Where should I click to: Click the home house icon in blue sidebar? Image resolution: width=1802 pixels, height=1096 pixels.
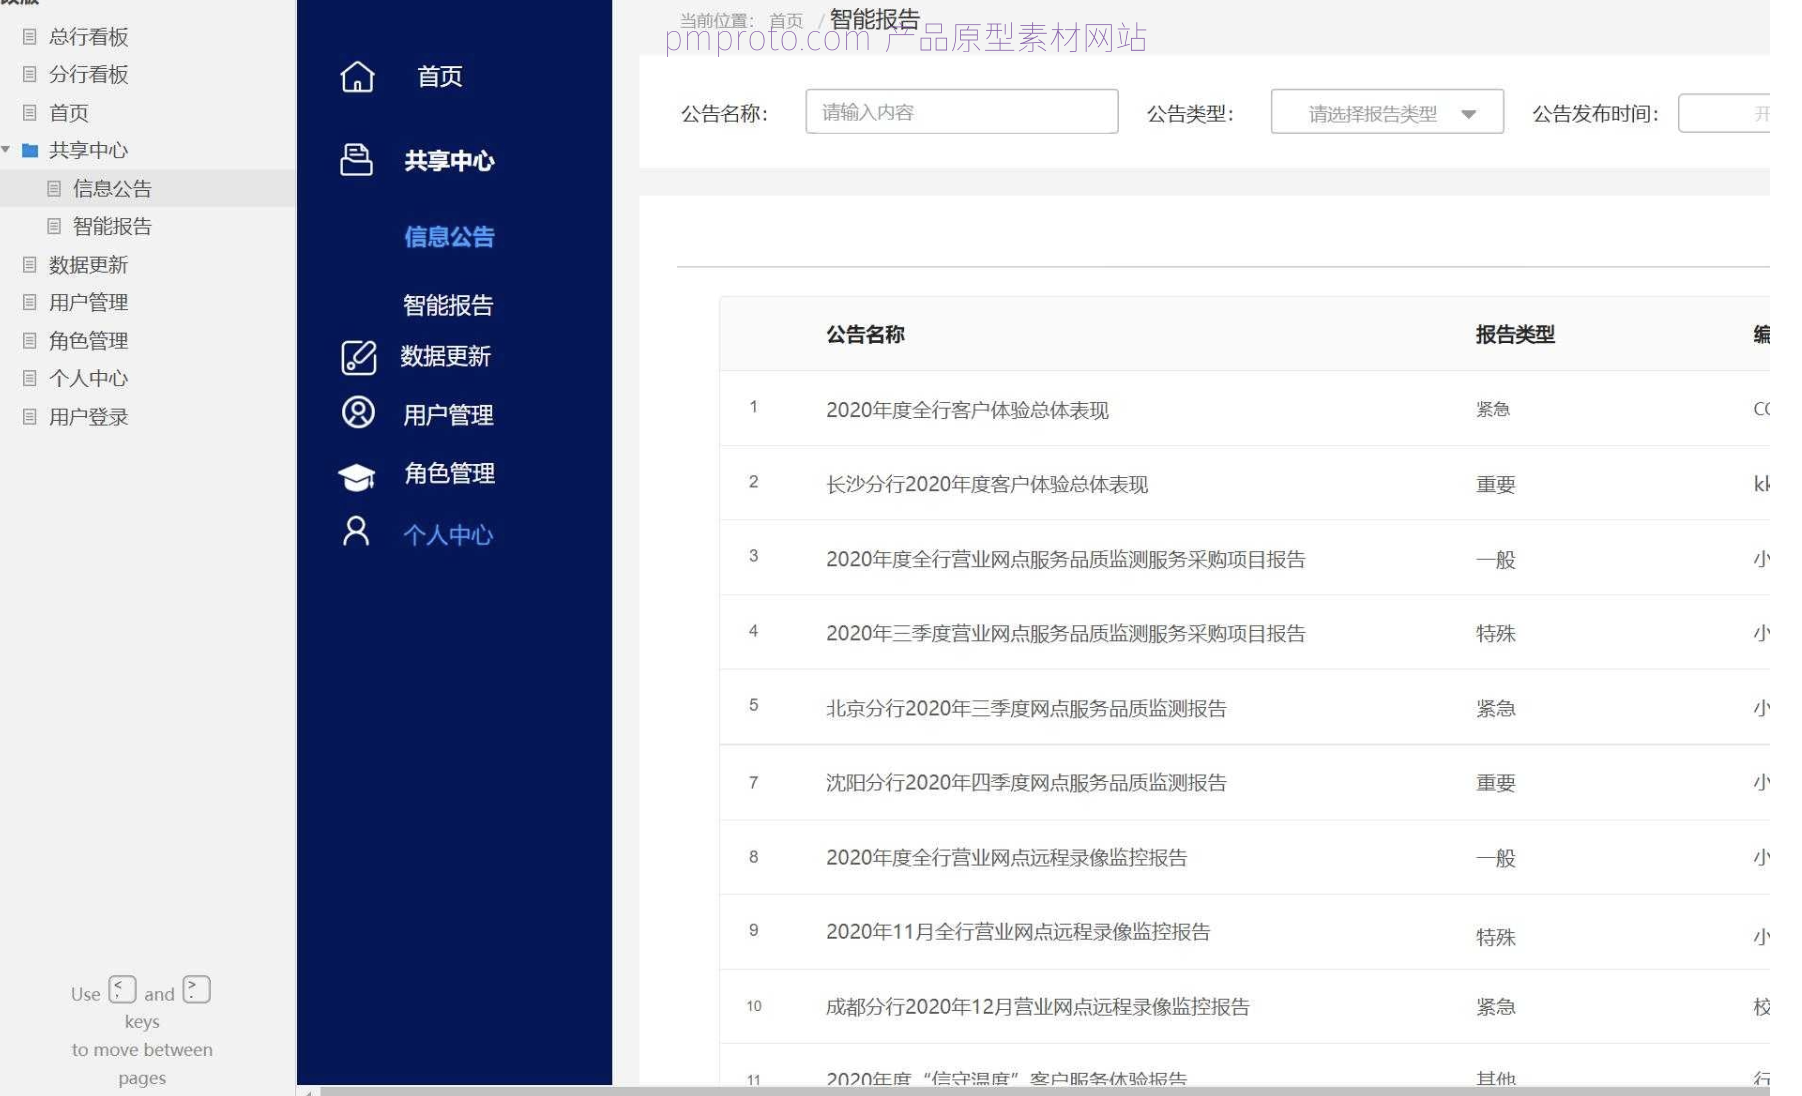(357, 76)
